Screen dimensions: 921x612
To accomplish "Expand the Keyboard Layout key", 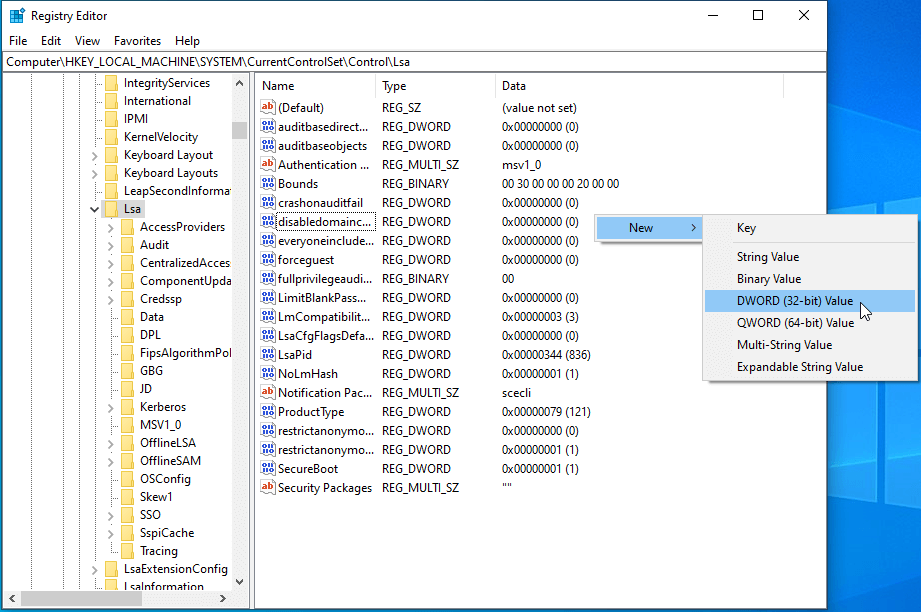I will pos(94,155).
